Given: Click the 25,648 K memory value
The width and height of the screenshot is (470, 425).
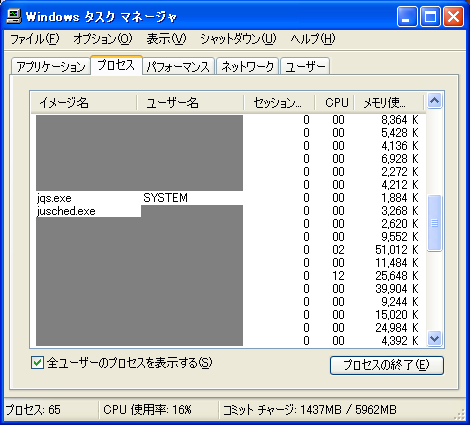Looking at the screenshot, I should point(397,276).
